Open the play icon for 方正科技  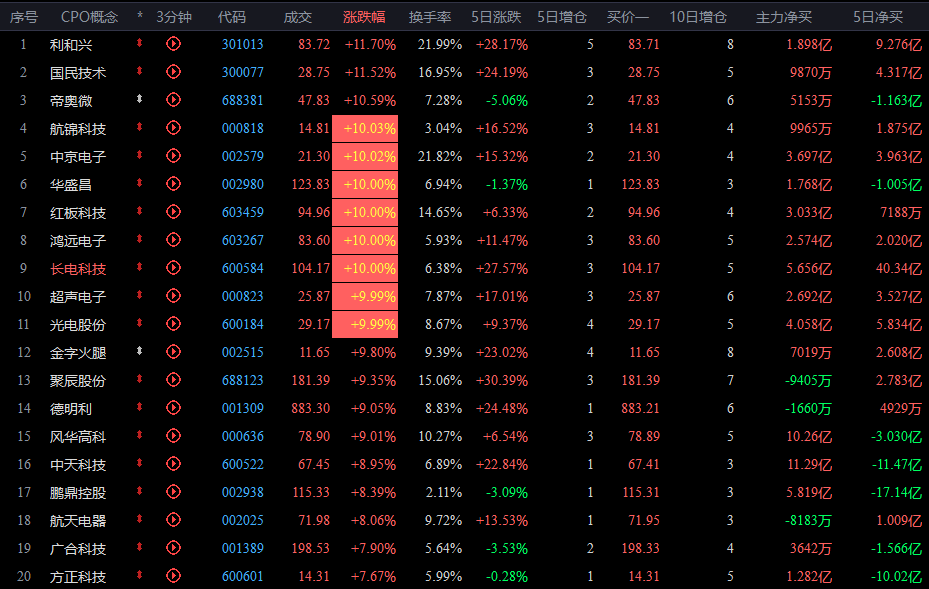coord(173,575)
